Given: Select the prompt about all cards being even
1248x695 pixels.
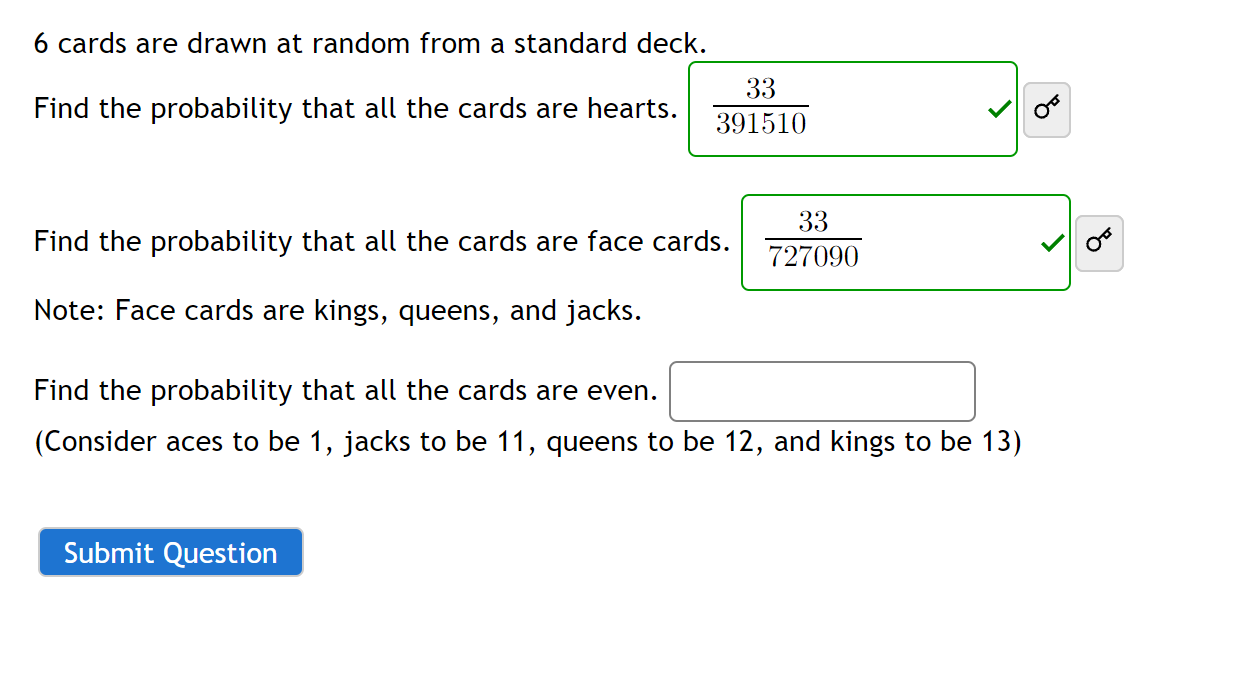Looking at the screenshot, I should 345,390.
